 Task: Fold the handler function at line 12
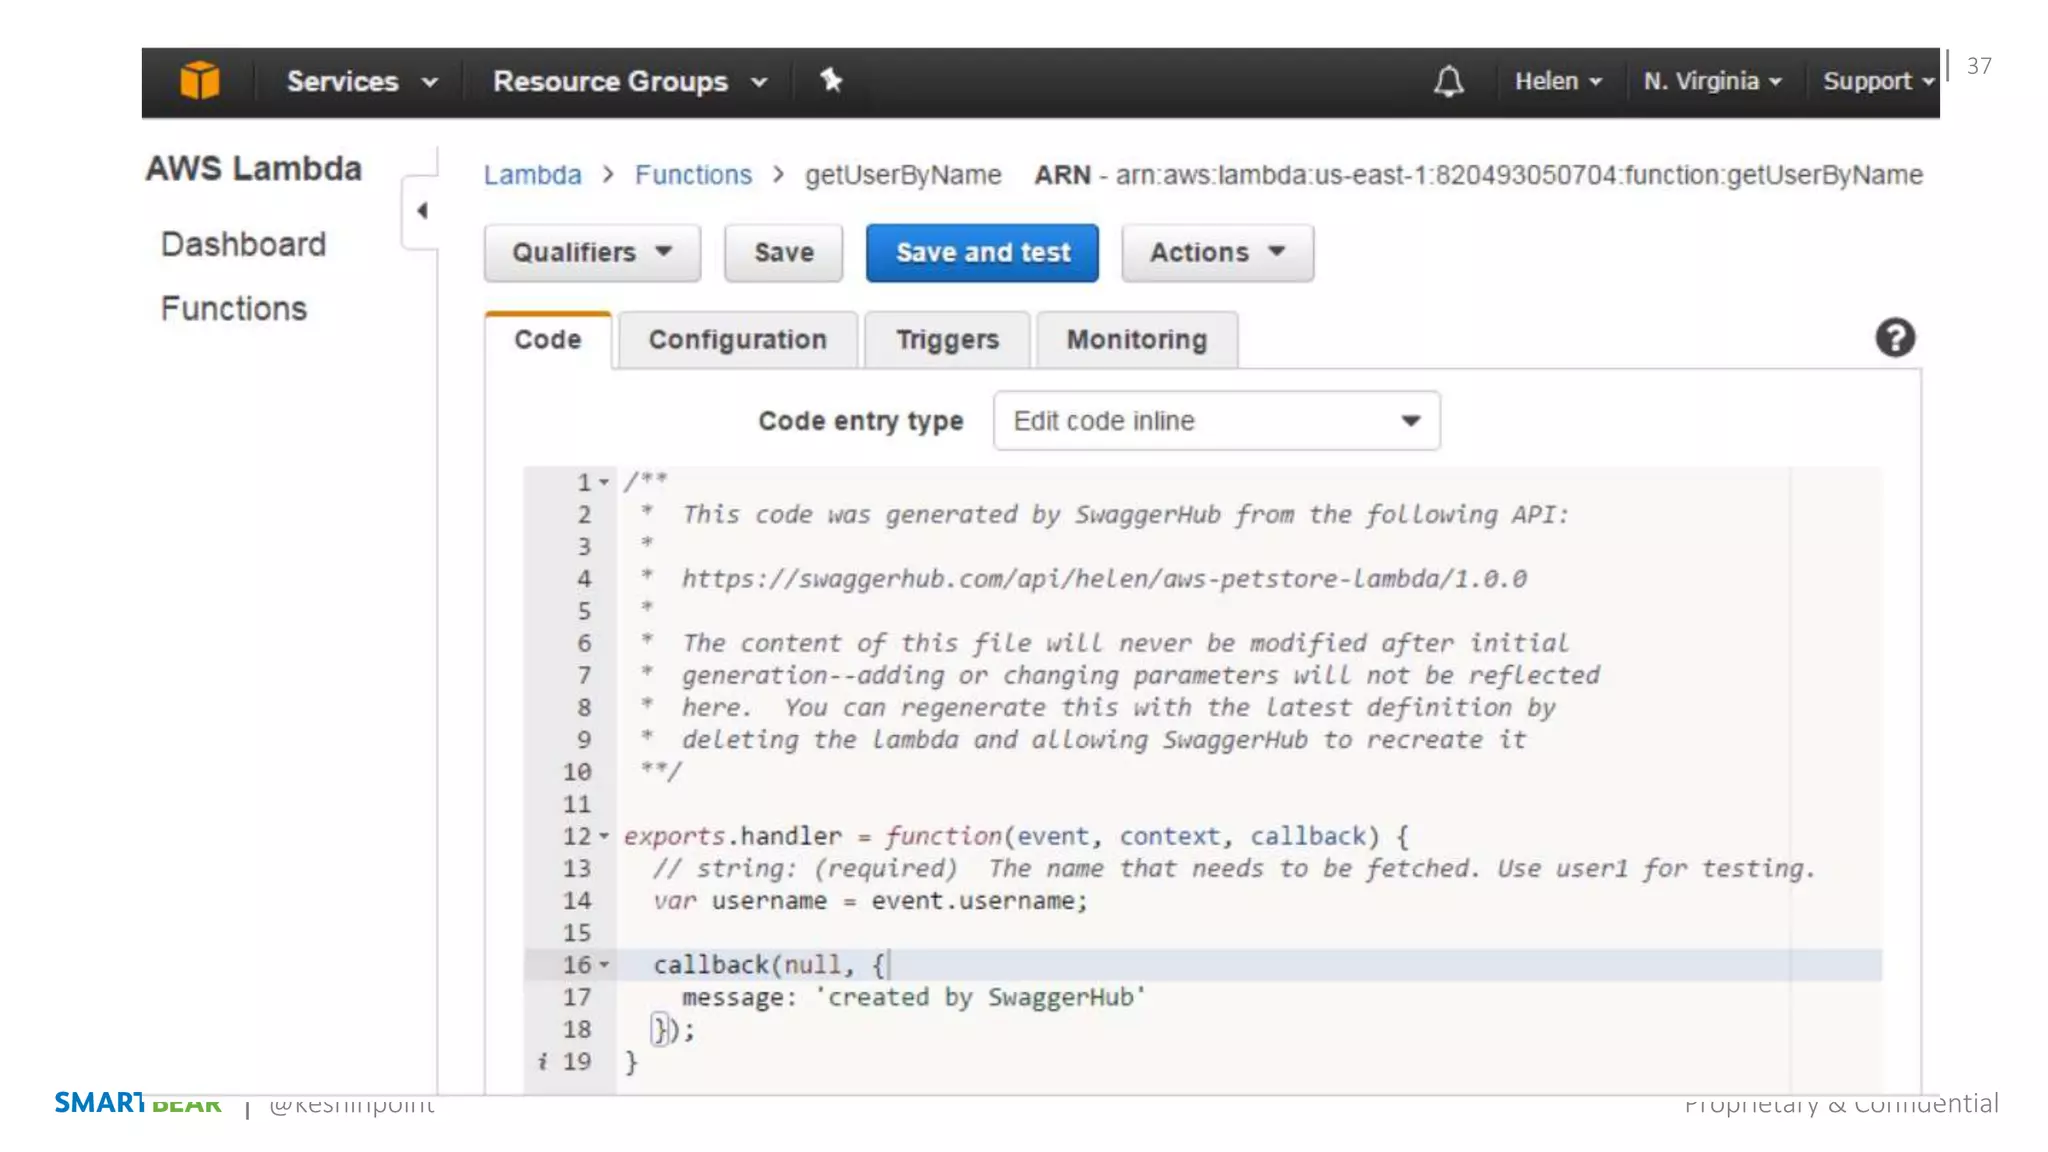pos(604,836)
